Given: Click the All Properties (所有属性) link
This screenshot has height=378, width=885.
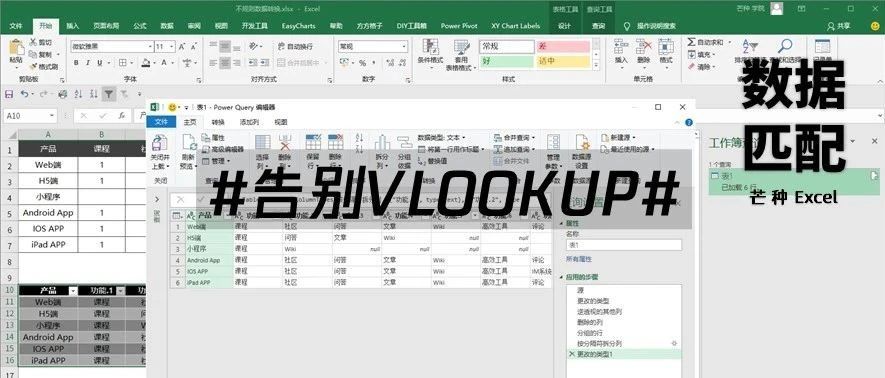Looking at the screenshot, I should (579, 258).
